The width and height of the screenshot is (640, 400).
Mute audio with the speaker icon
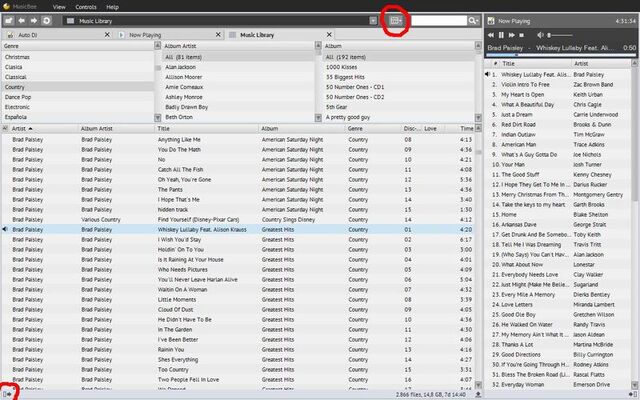coord(540,35)
